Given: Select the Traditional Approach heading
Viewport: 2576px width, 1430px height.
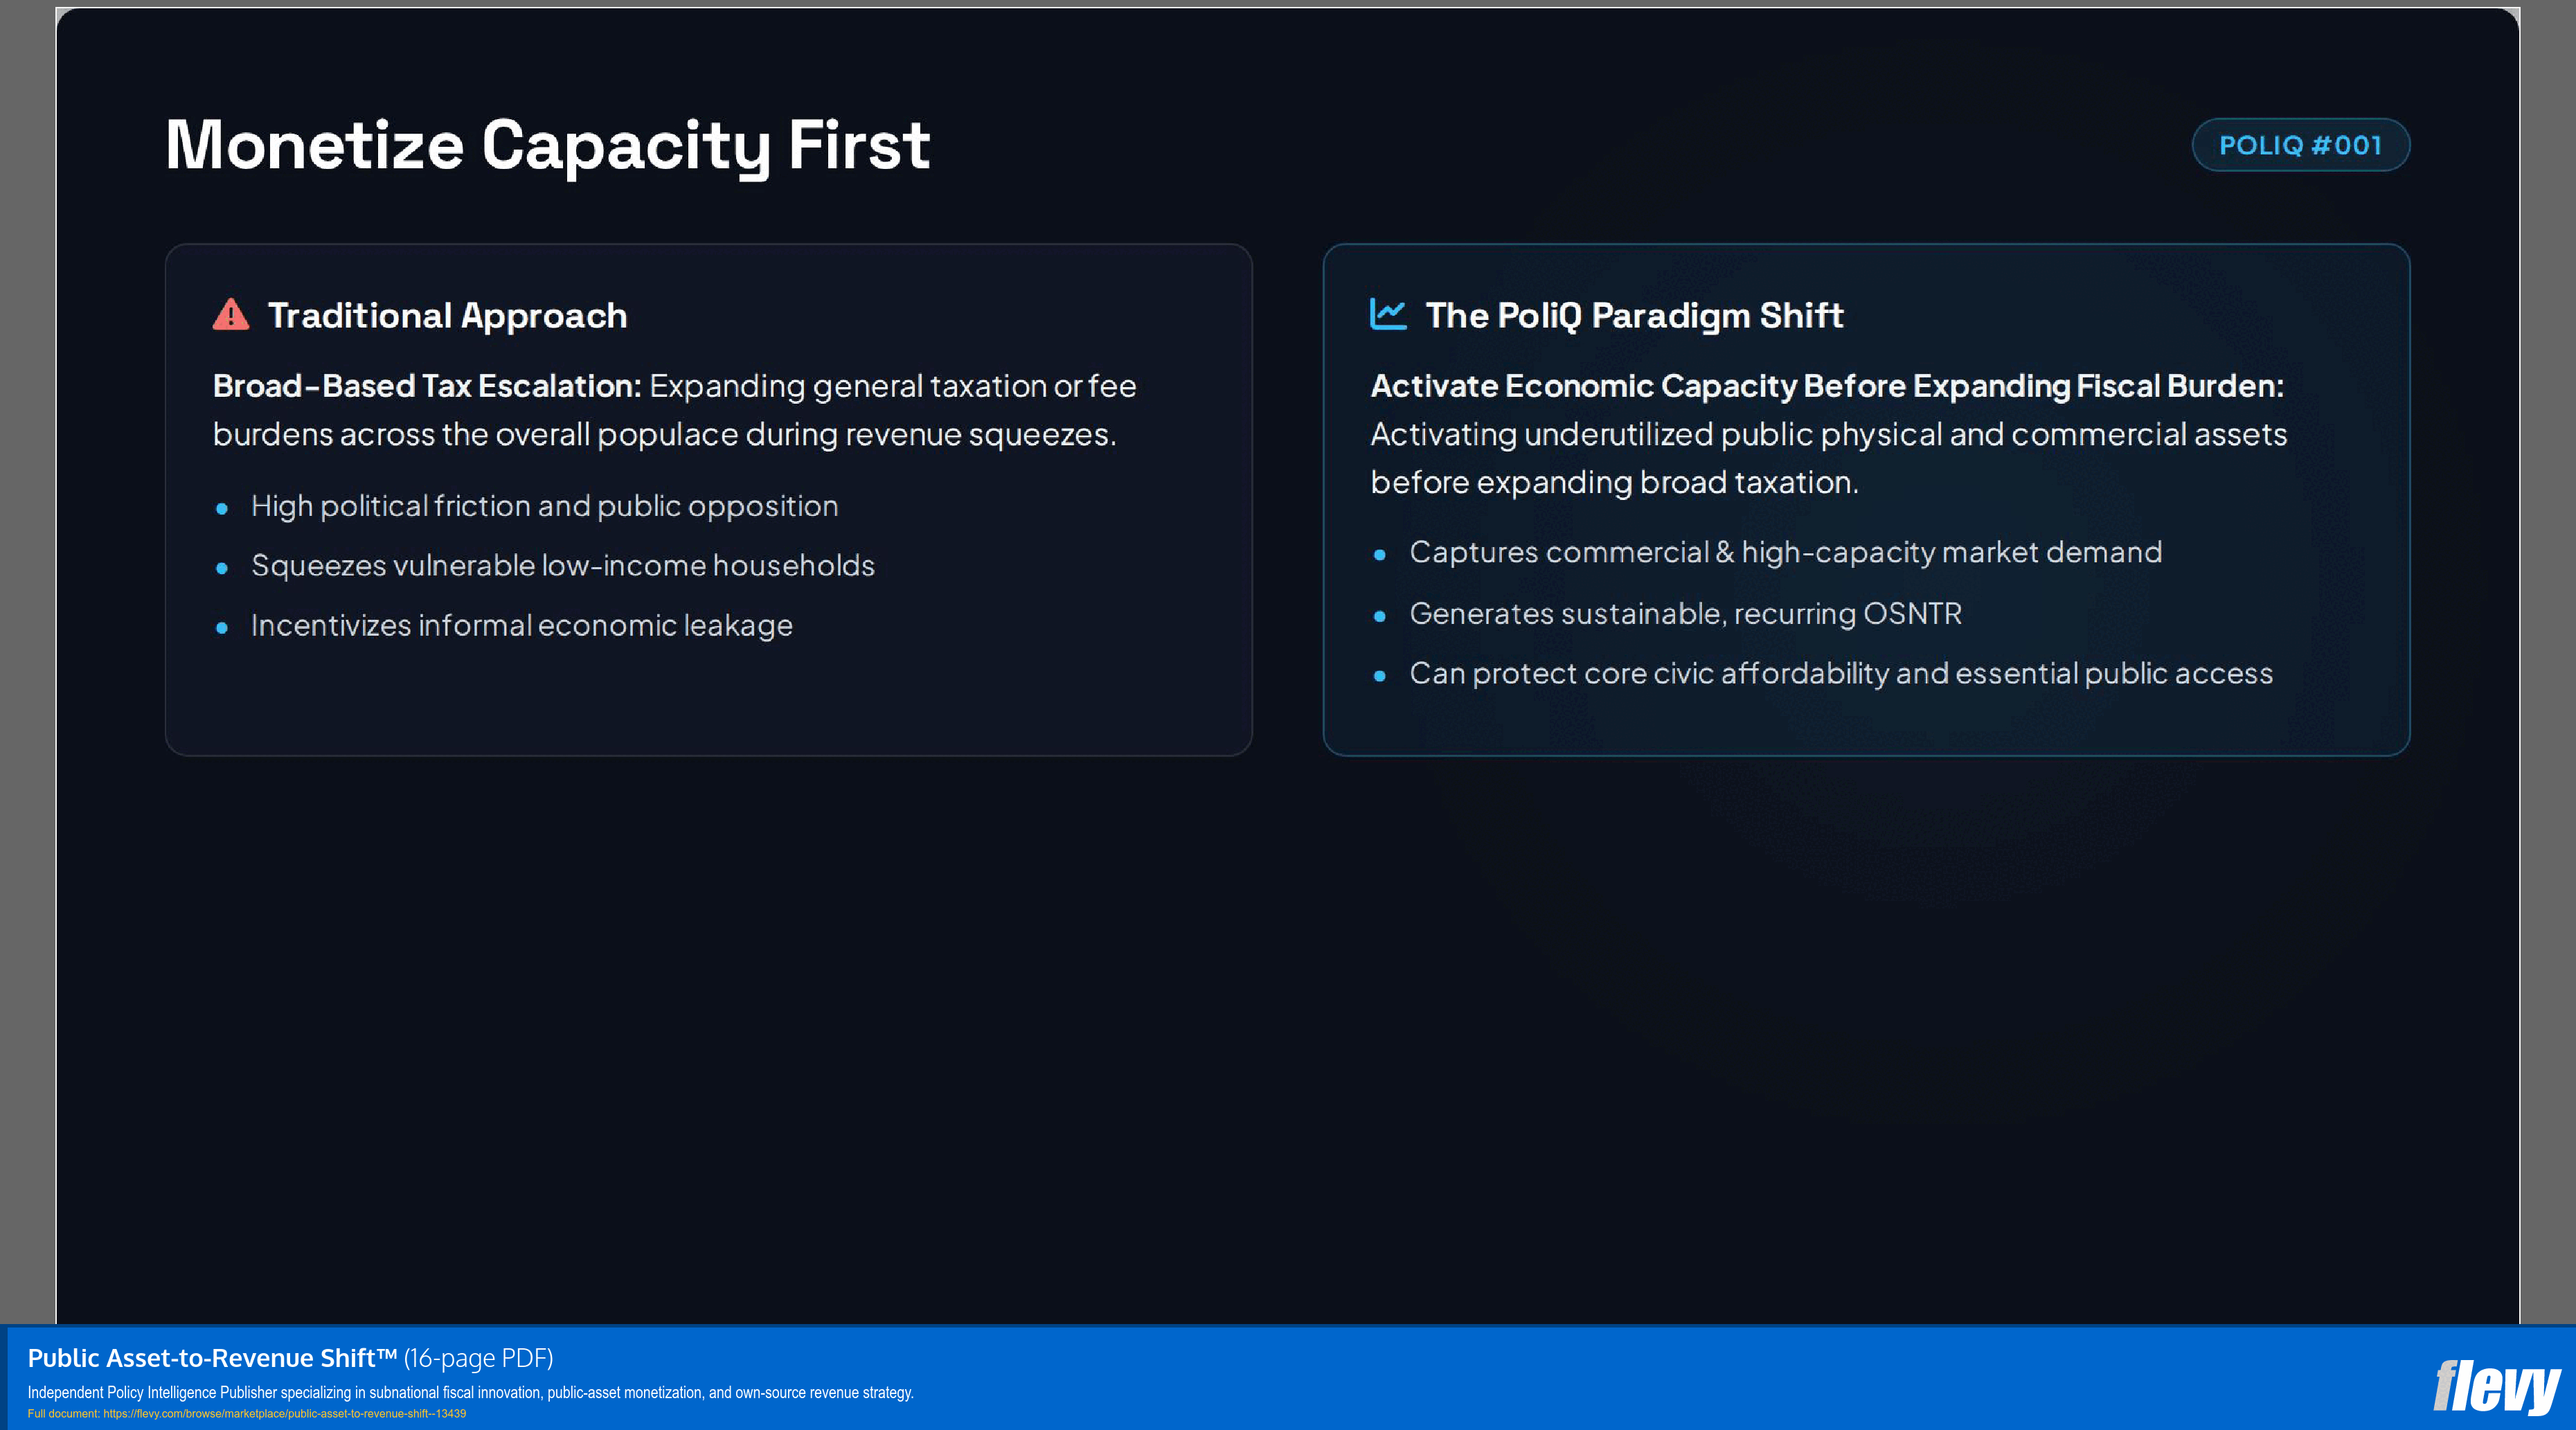Looking at the screenshot, I should click(447, 316).
